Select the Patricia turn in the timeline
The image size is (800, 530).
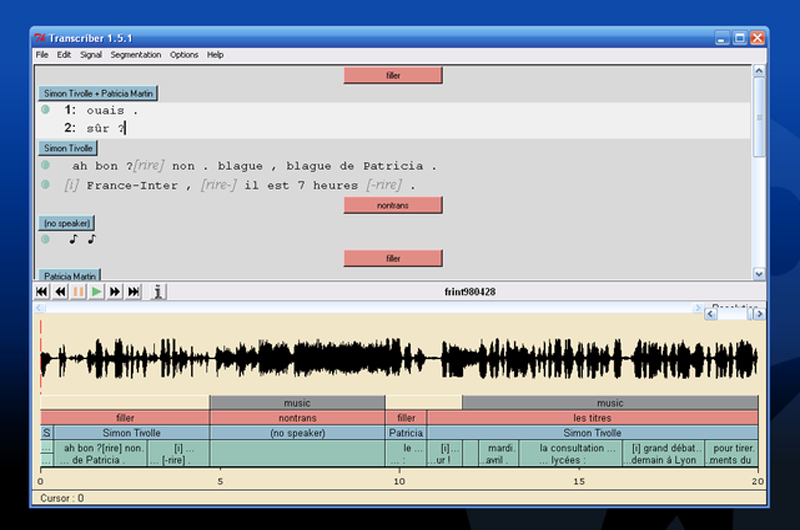coord(406,433)
